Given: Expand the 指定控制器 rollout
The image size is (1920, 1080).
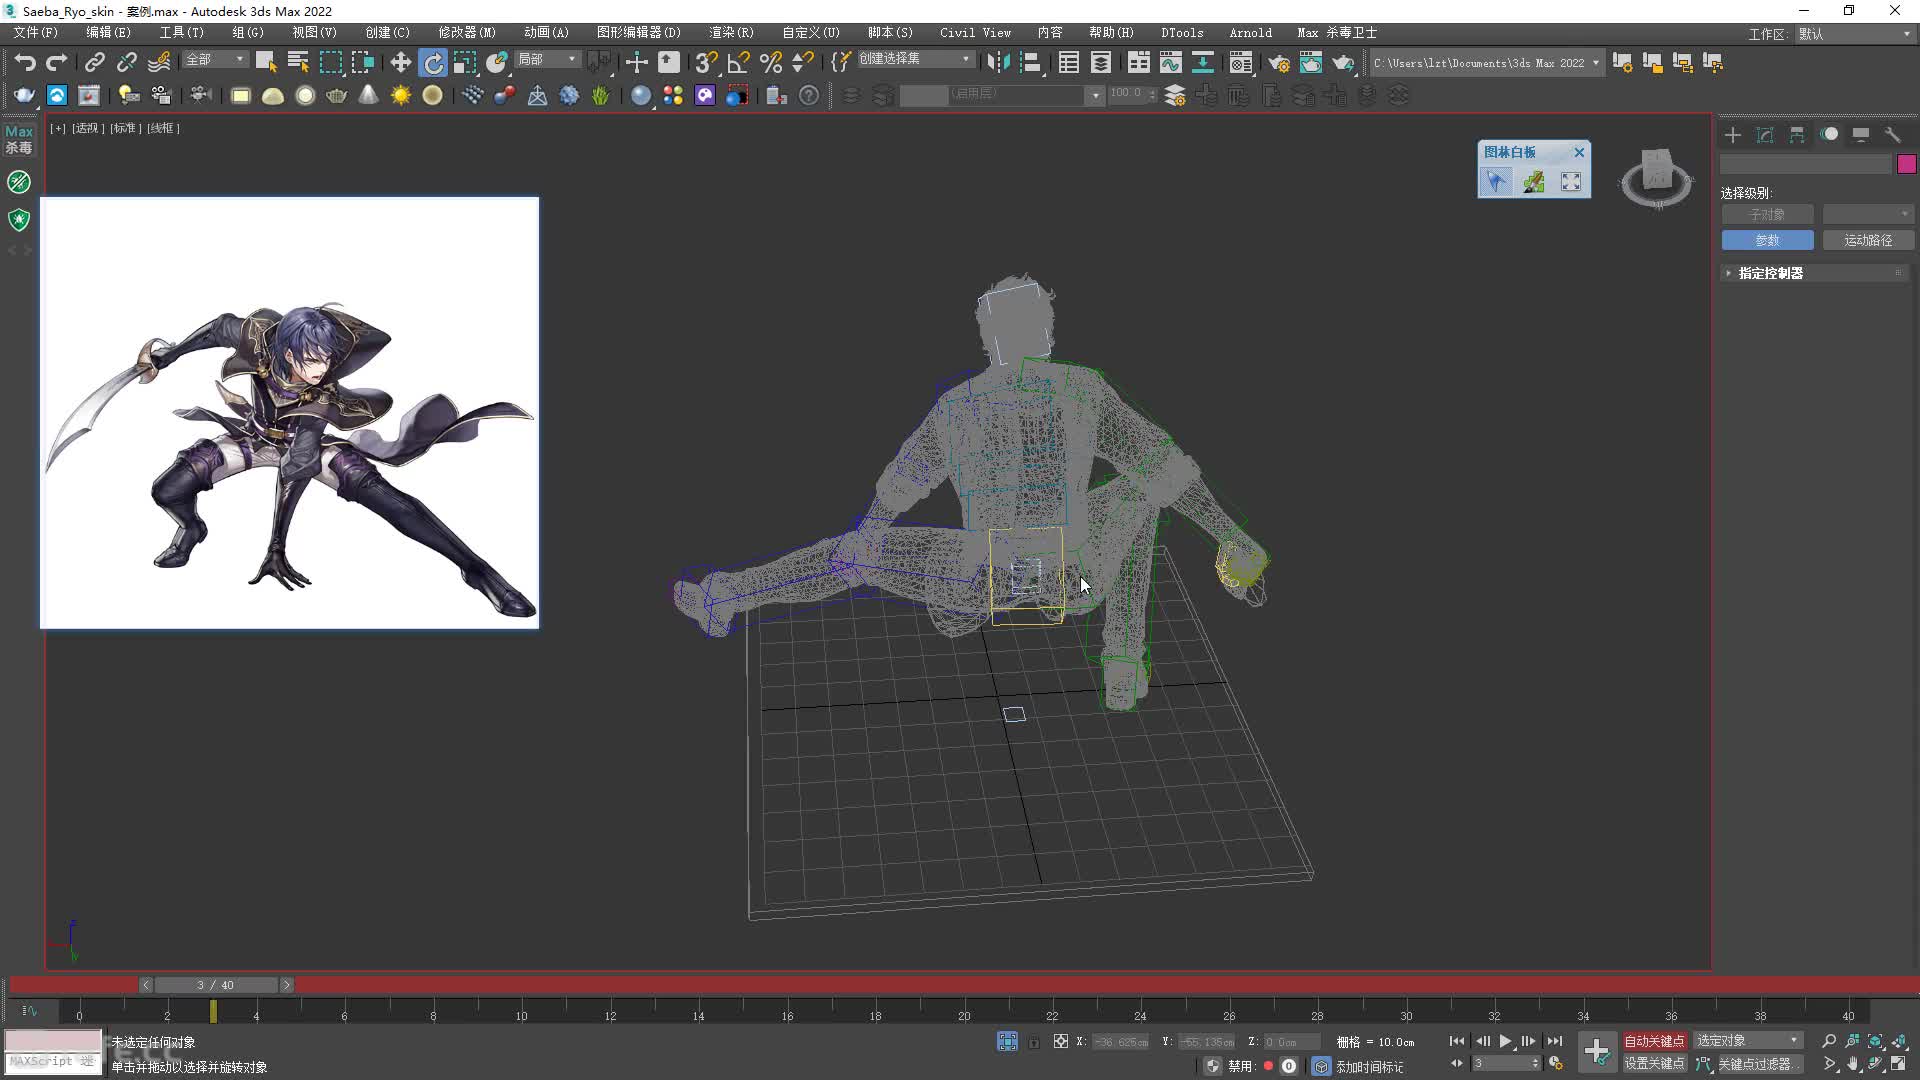Looking at the screenshot, I should (1816, 273).
